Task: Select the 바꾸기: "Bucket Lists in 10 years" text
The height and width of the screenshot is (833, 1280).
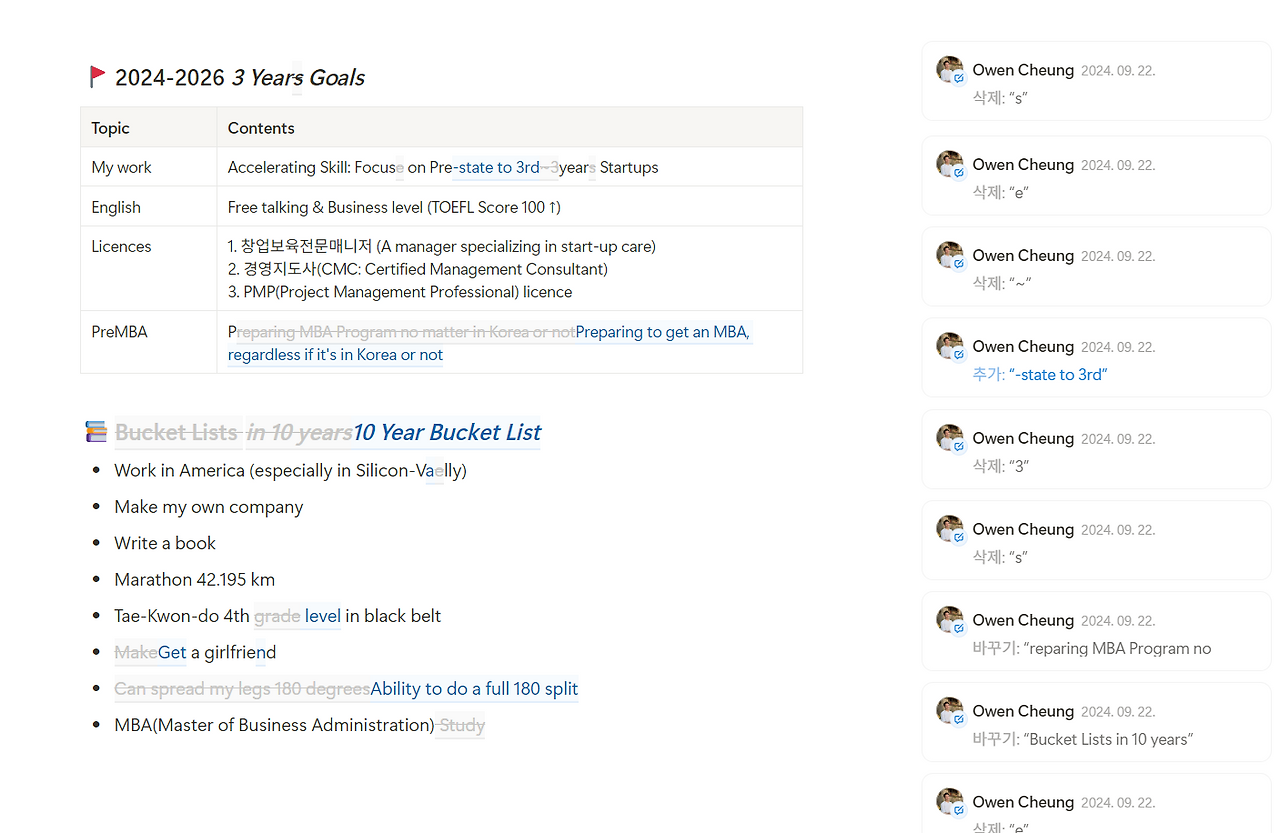Action: point(1083,740)
